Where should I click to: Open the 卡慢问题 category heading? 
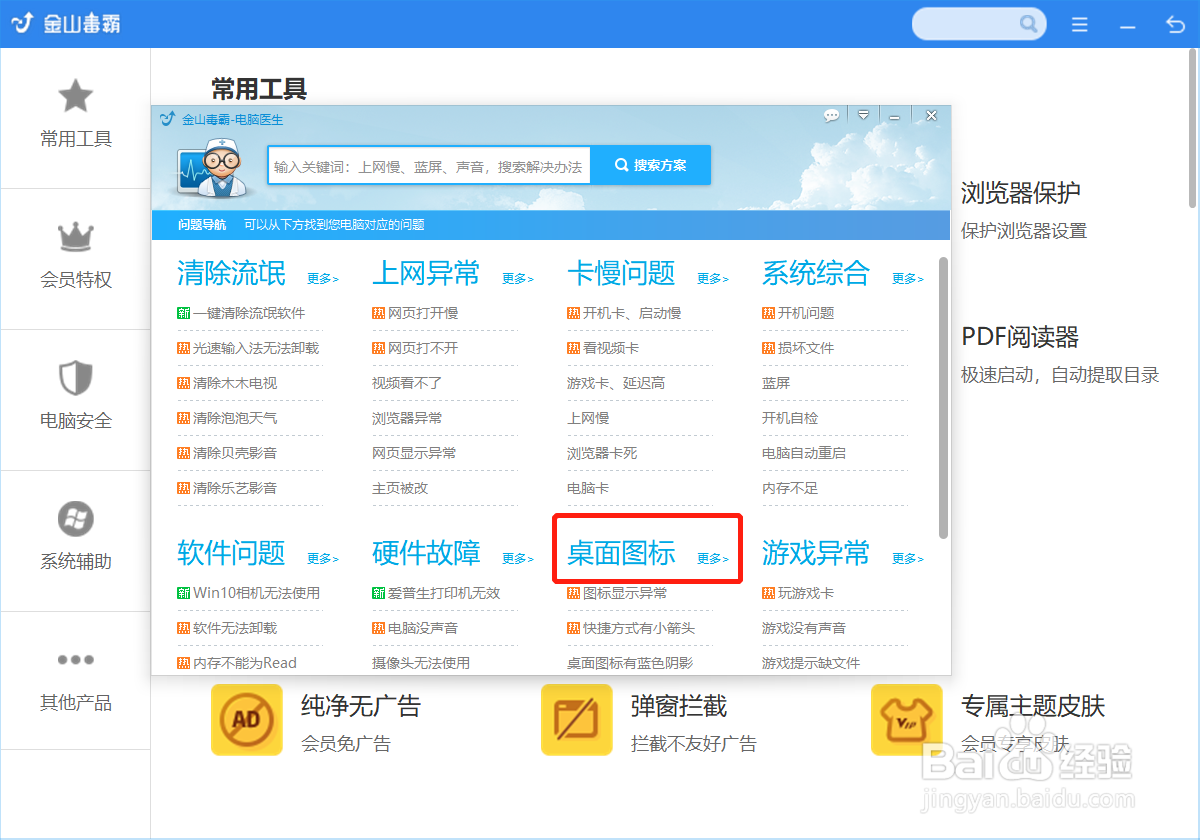tap(621, 273)
